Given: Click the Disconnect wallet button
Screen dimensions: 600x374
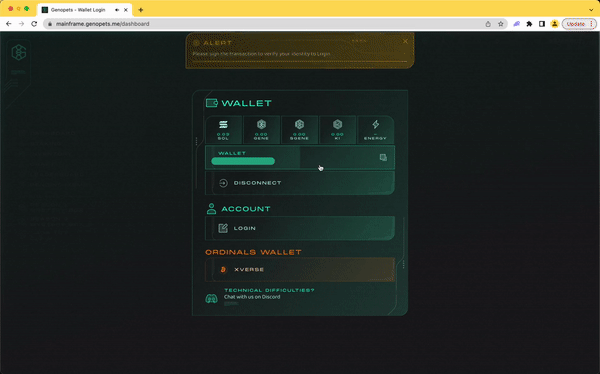Looking at the screenshot, I should 300,183.
